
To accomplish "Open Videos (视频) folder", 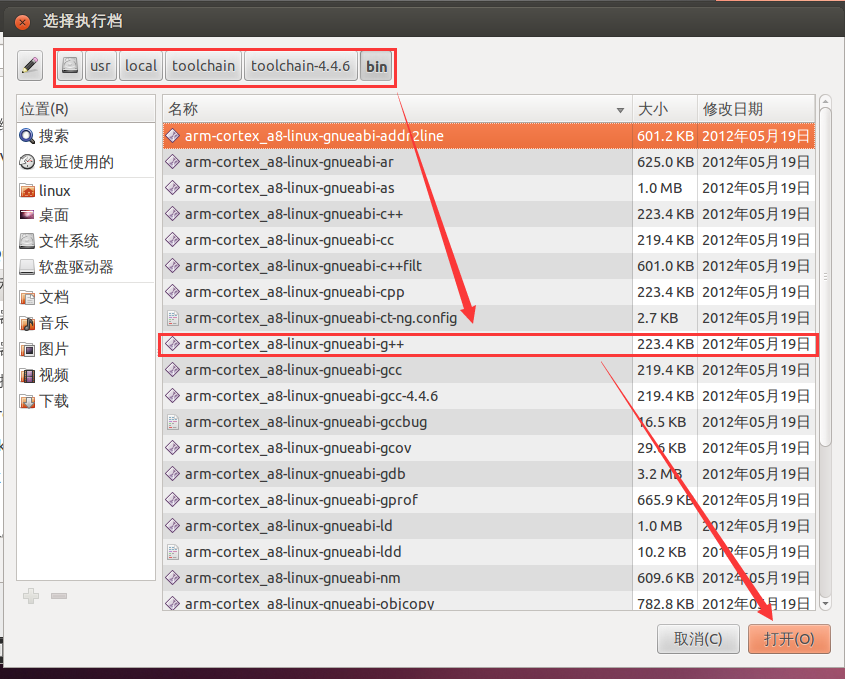I will [x=86, y=375].
